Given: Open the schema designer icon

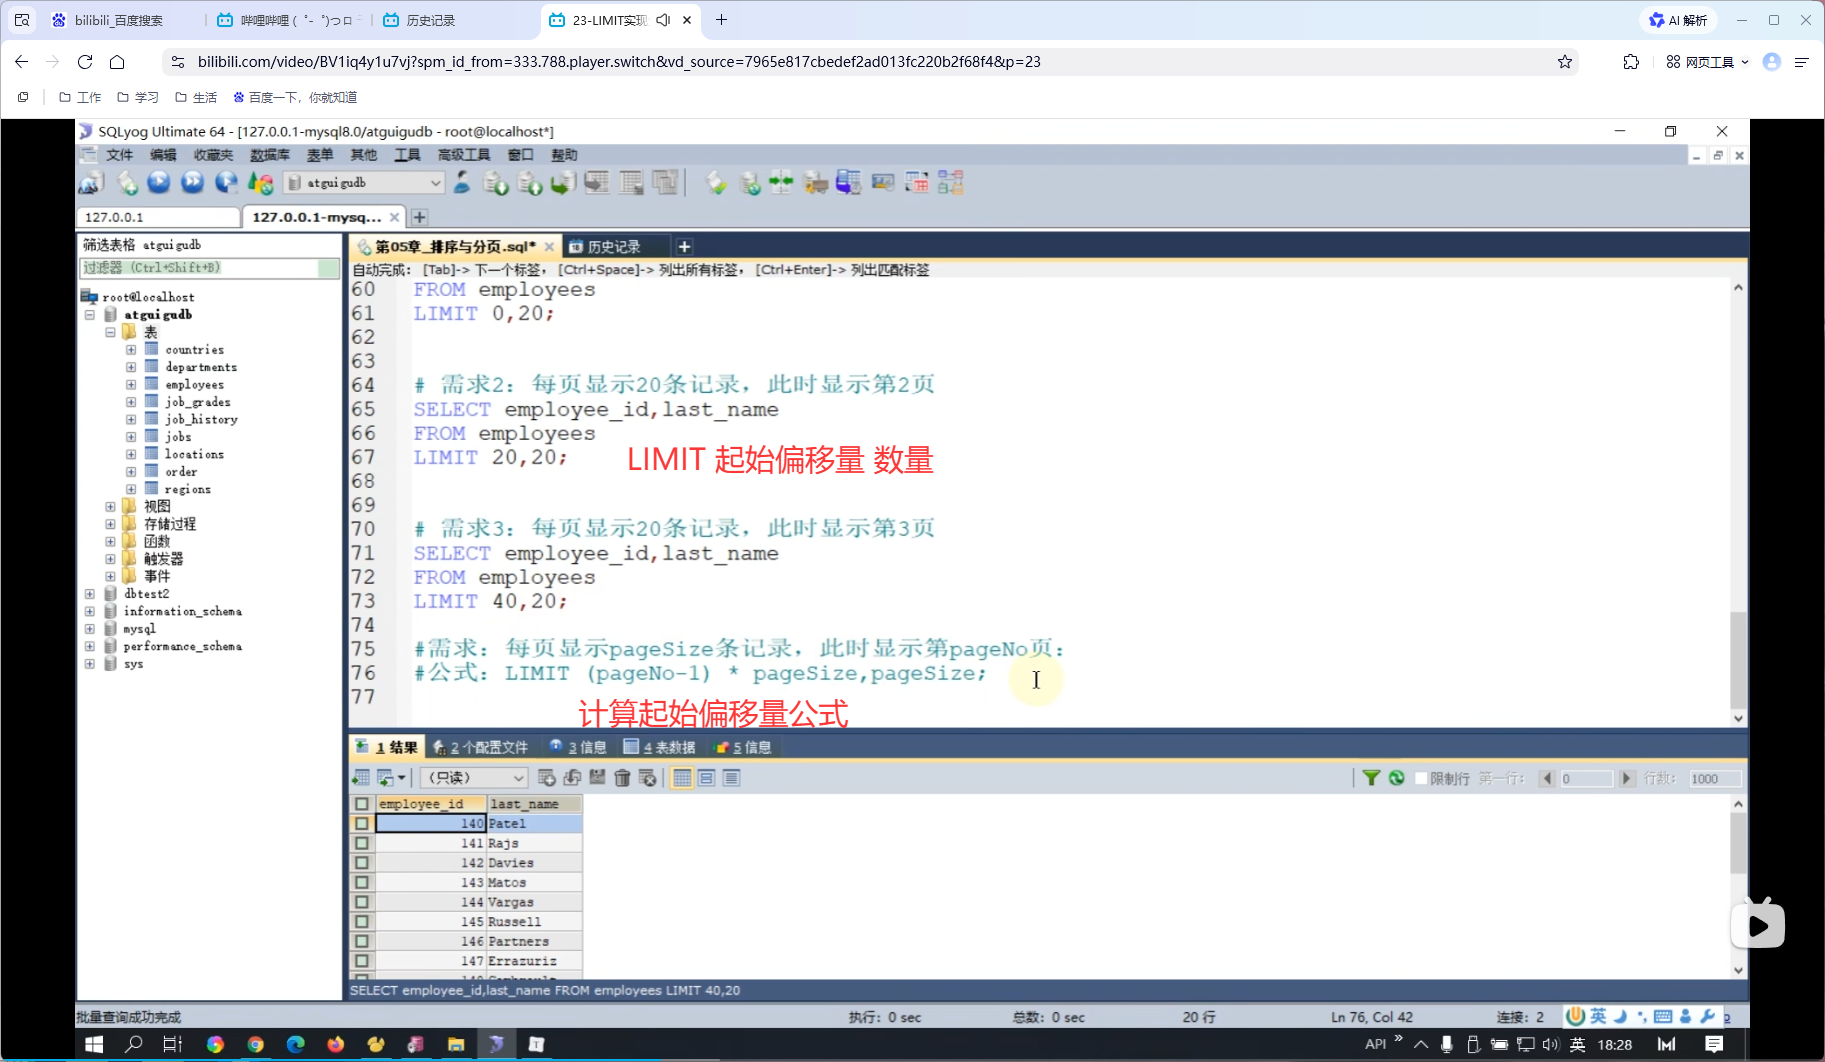Looking at the screenshot, I should click(950, 182).
